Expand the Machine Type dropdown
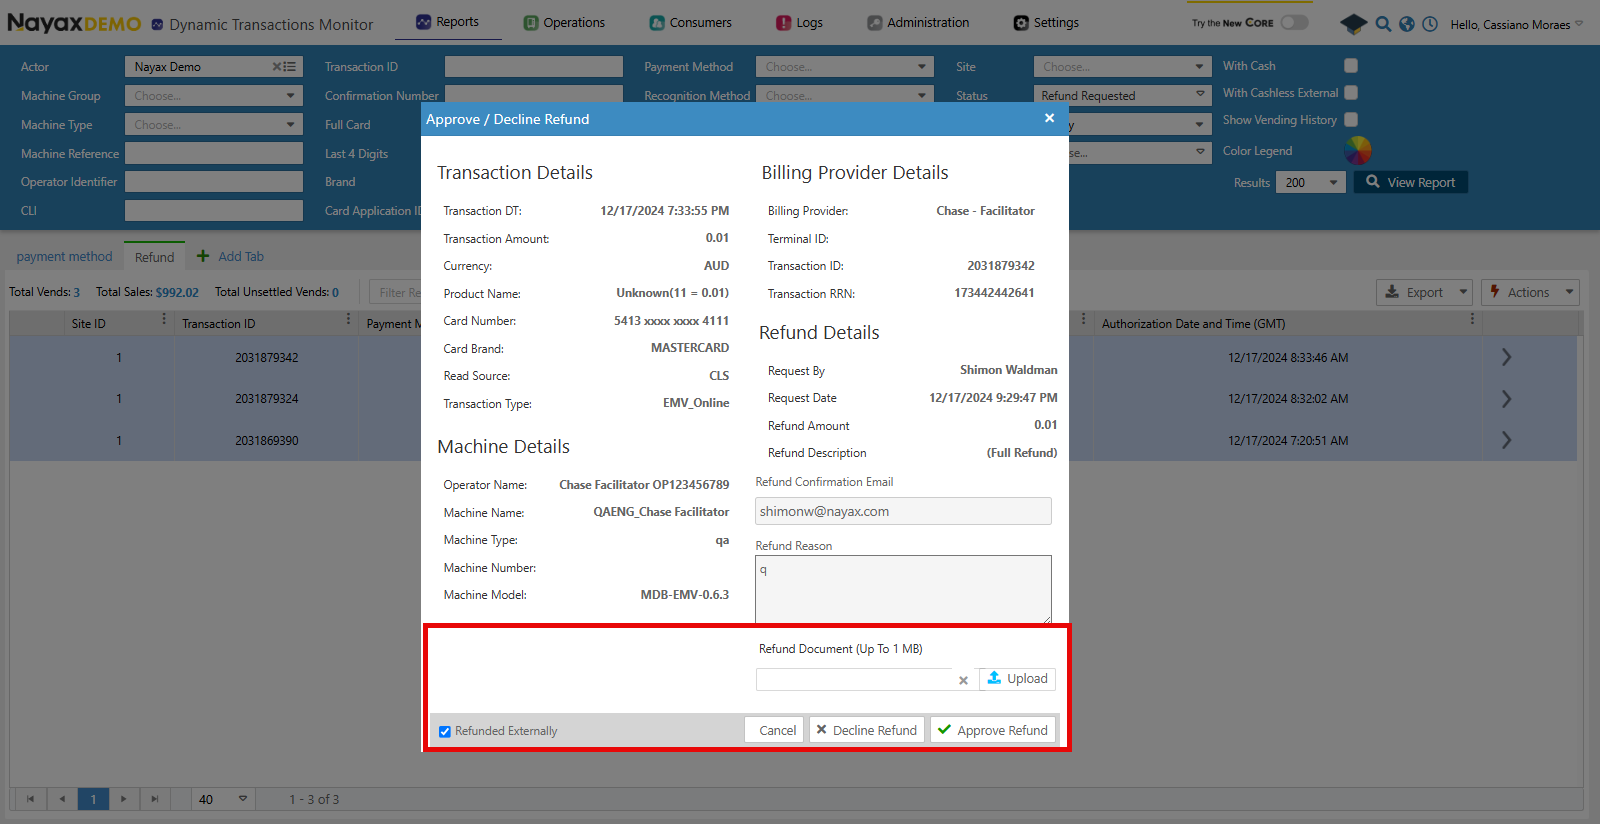Image resolution: width=1600 pixels, height=824 pixels. pos(290,125)
